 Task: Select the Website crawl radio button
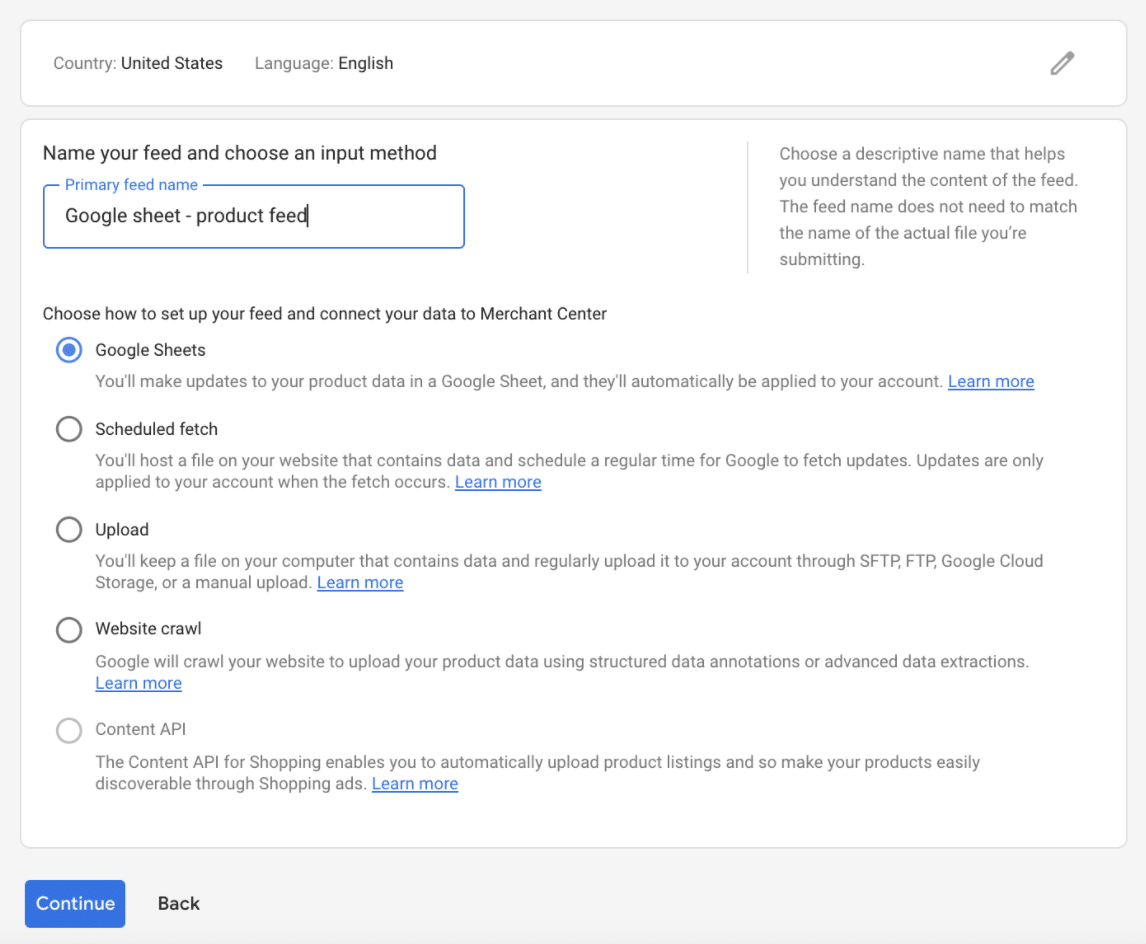click(x=69, y=629)
